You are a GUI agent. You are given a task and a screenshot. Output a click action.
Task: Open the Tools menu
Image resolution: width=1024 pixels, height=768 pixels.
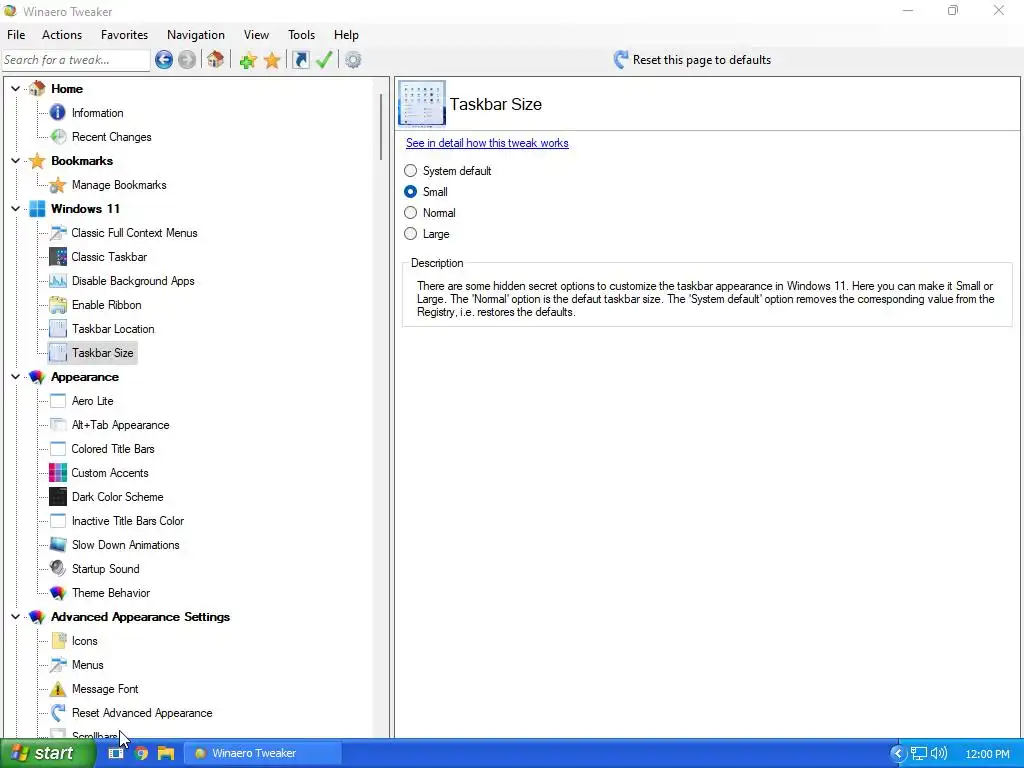(301, 35)
